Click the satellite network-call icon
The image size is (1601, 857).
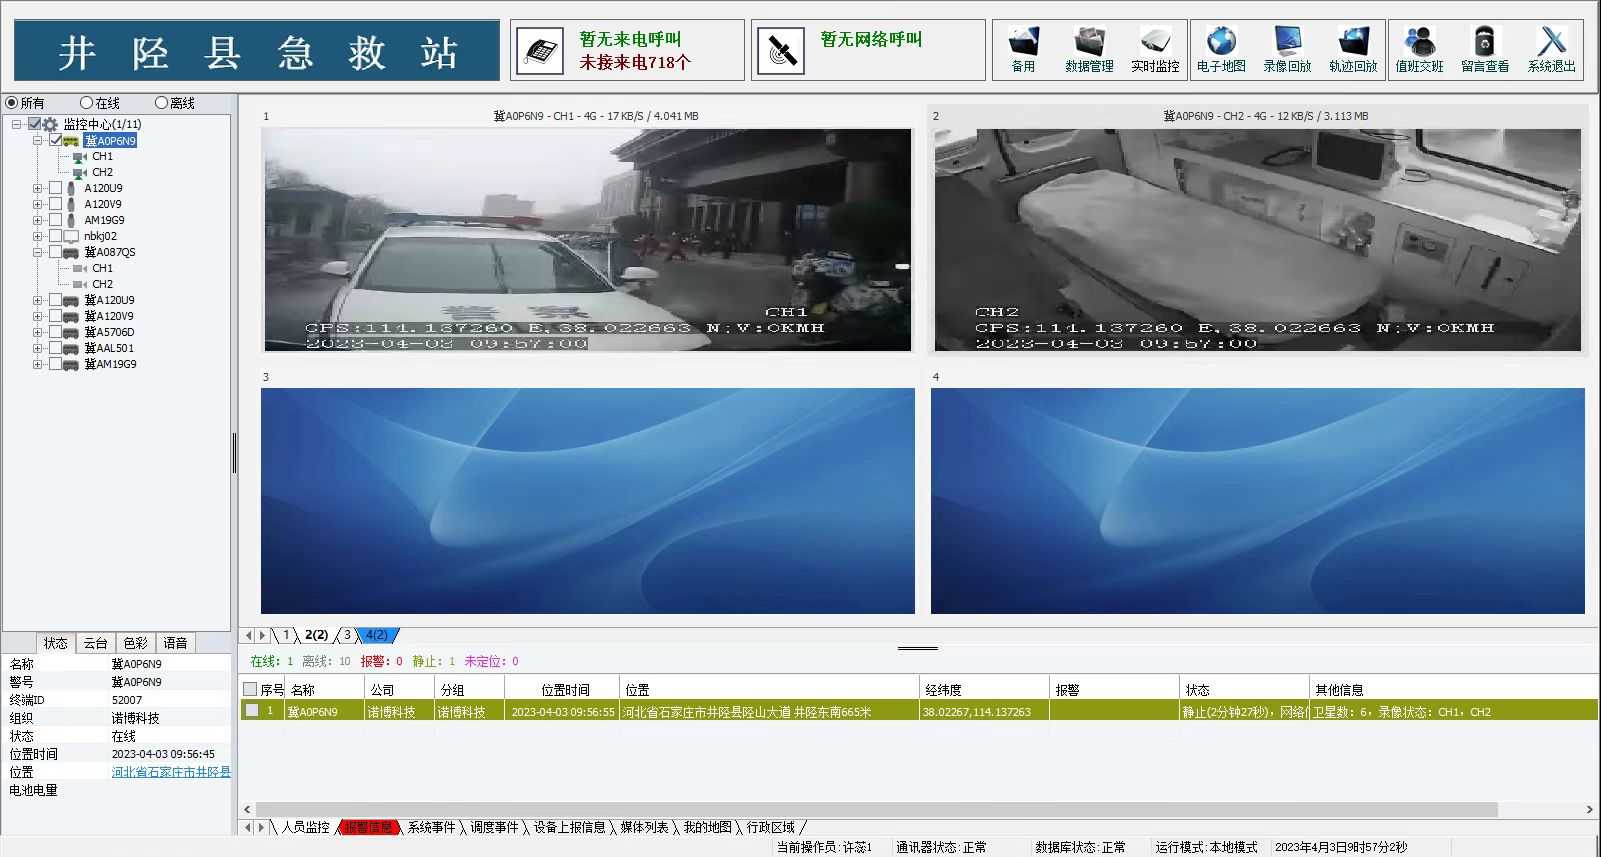click(x=781, y=50)
